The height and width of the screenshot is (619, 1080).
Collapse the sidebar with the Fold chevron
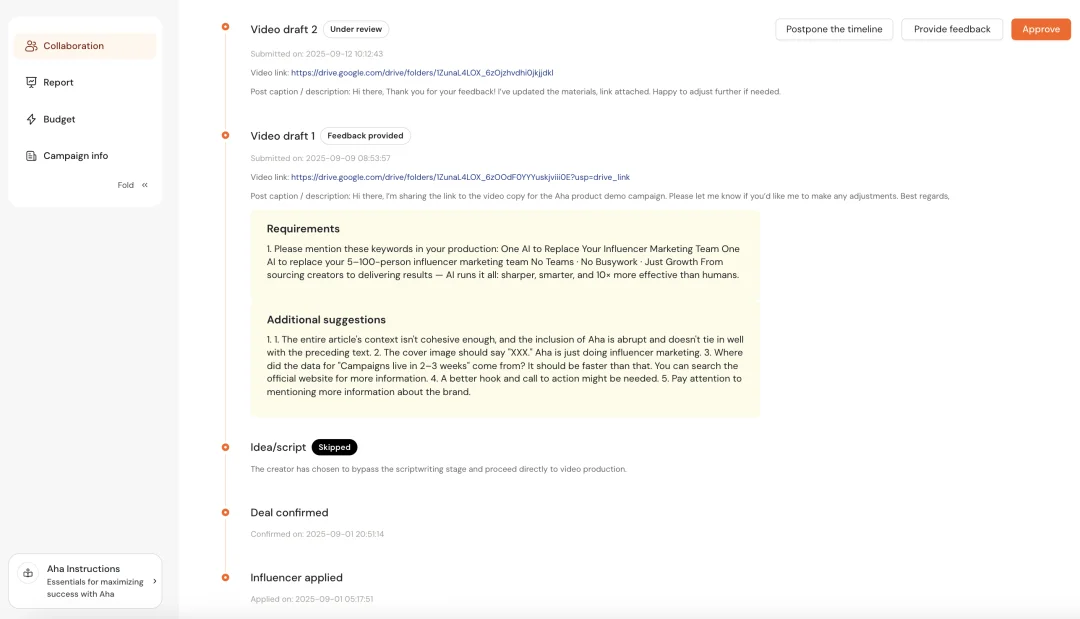click(145, 185)
